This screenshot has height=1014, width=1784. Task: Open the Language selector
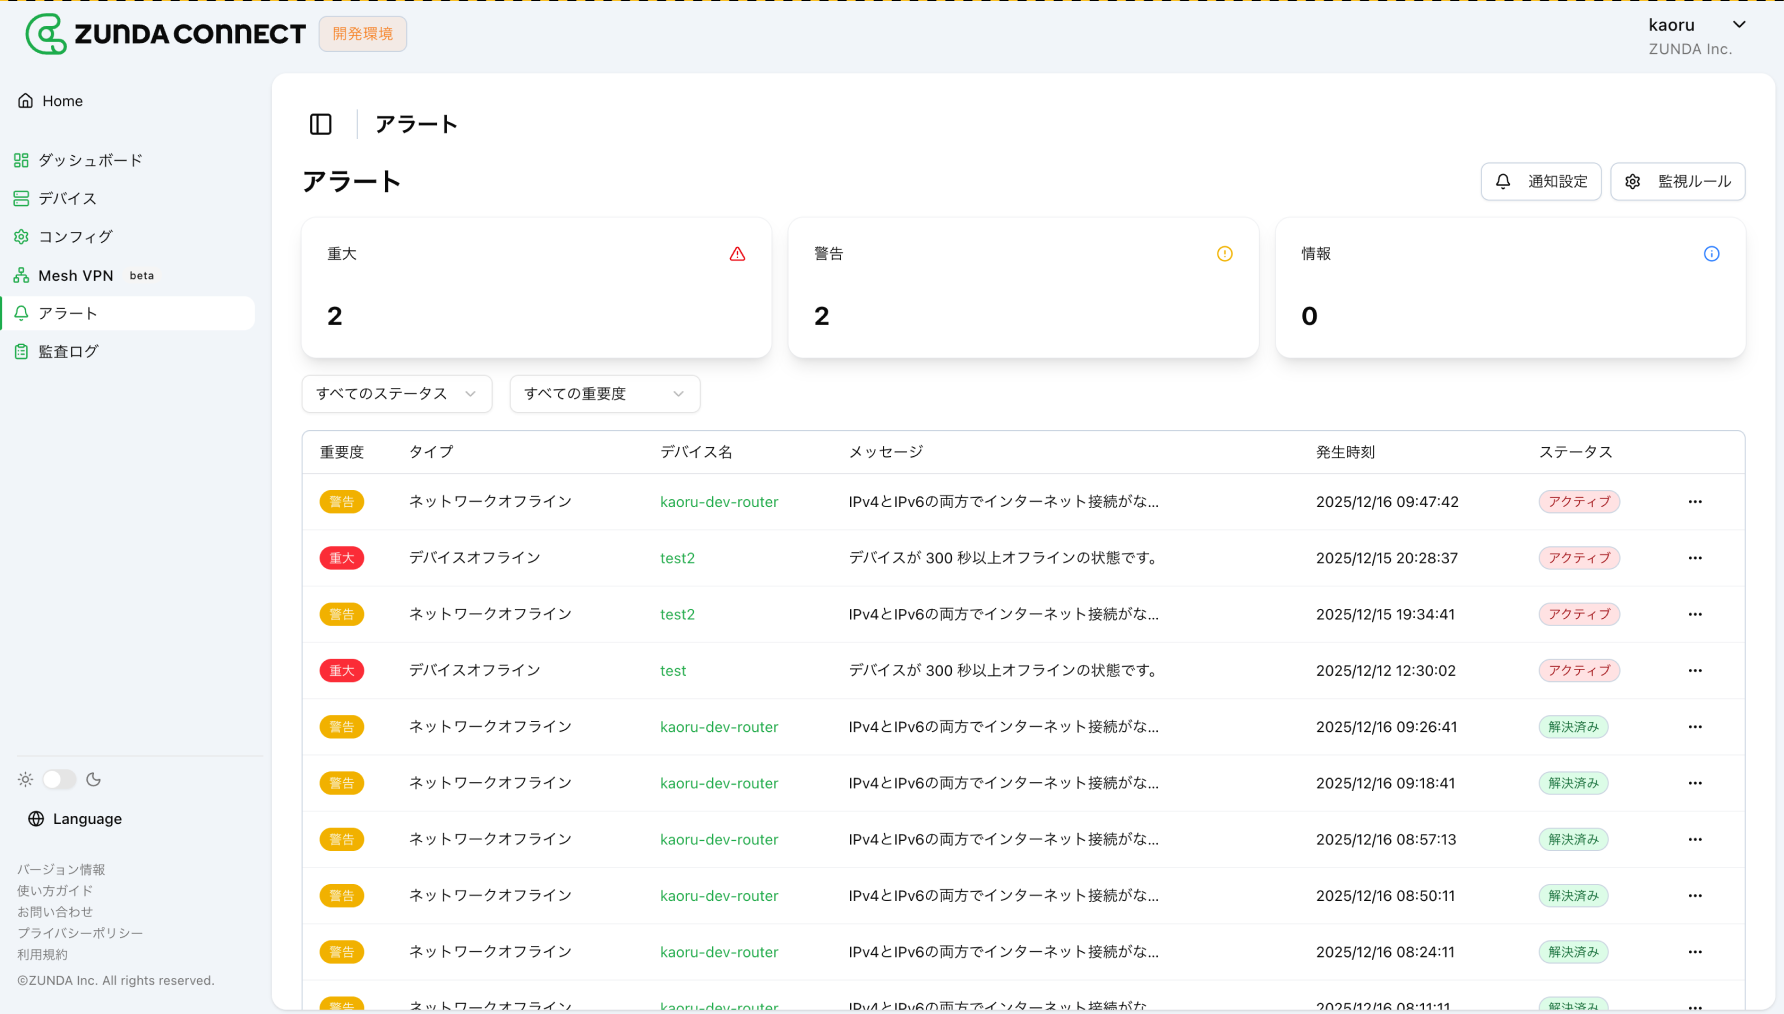click(x=87, y=819)
